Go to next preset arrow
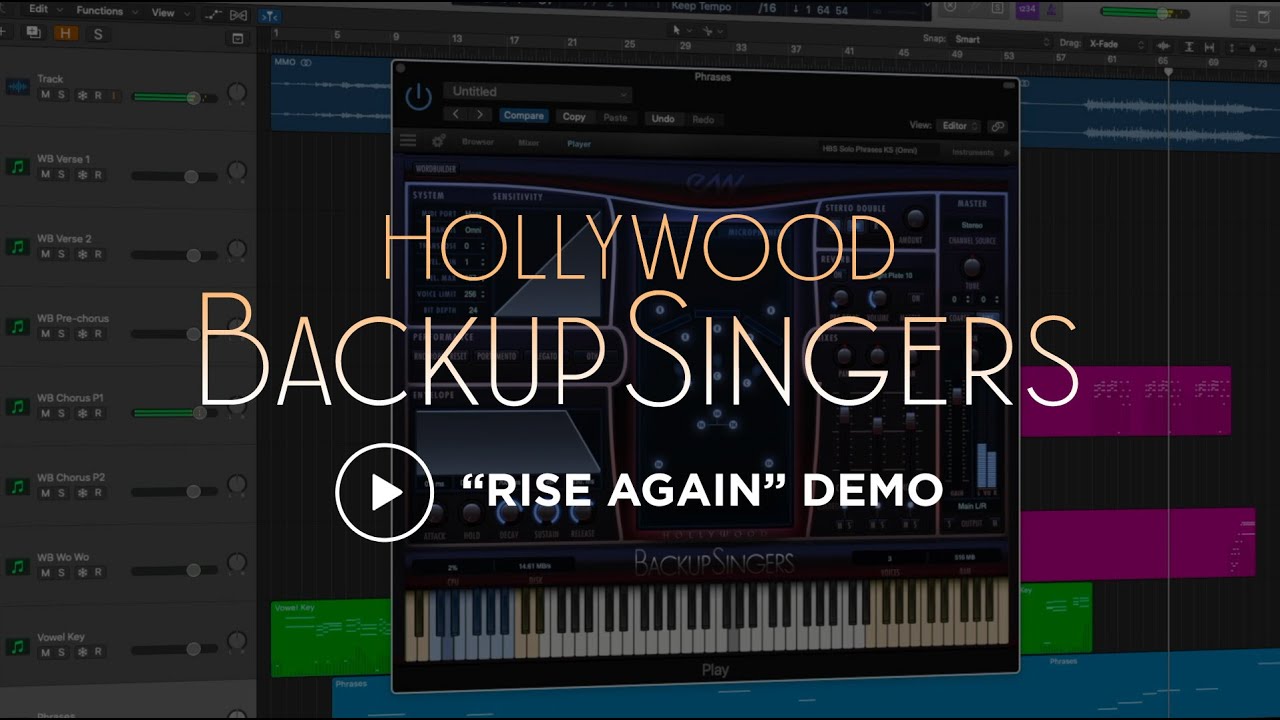 point(480,115)
